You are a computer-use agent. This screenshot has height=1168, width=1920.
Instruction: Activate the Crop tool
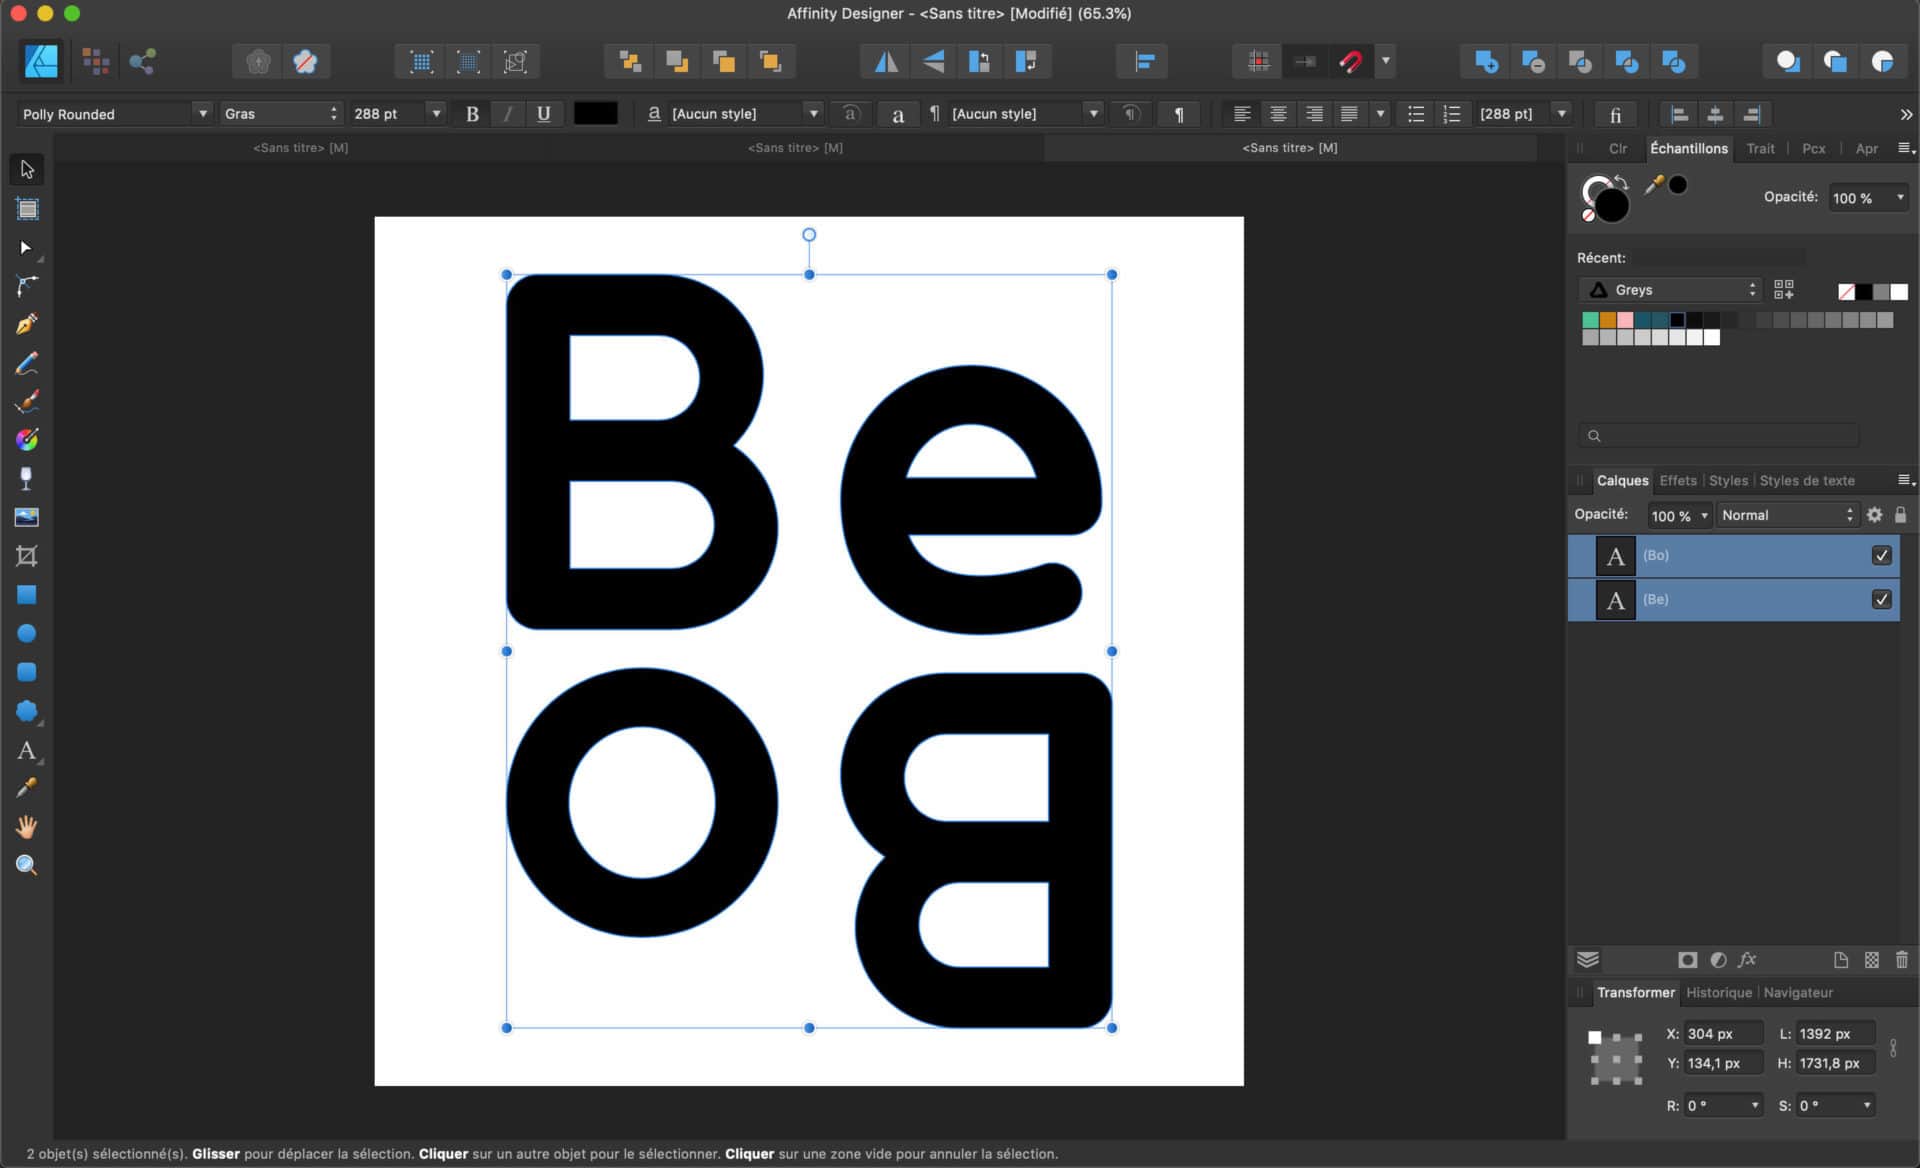(x=27, y=556)
